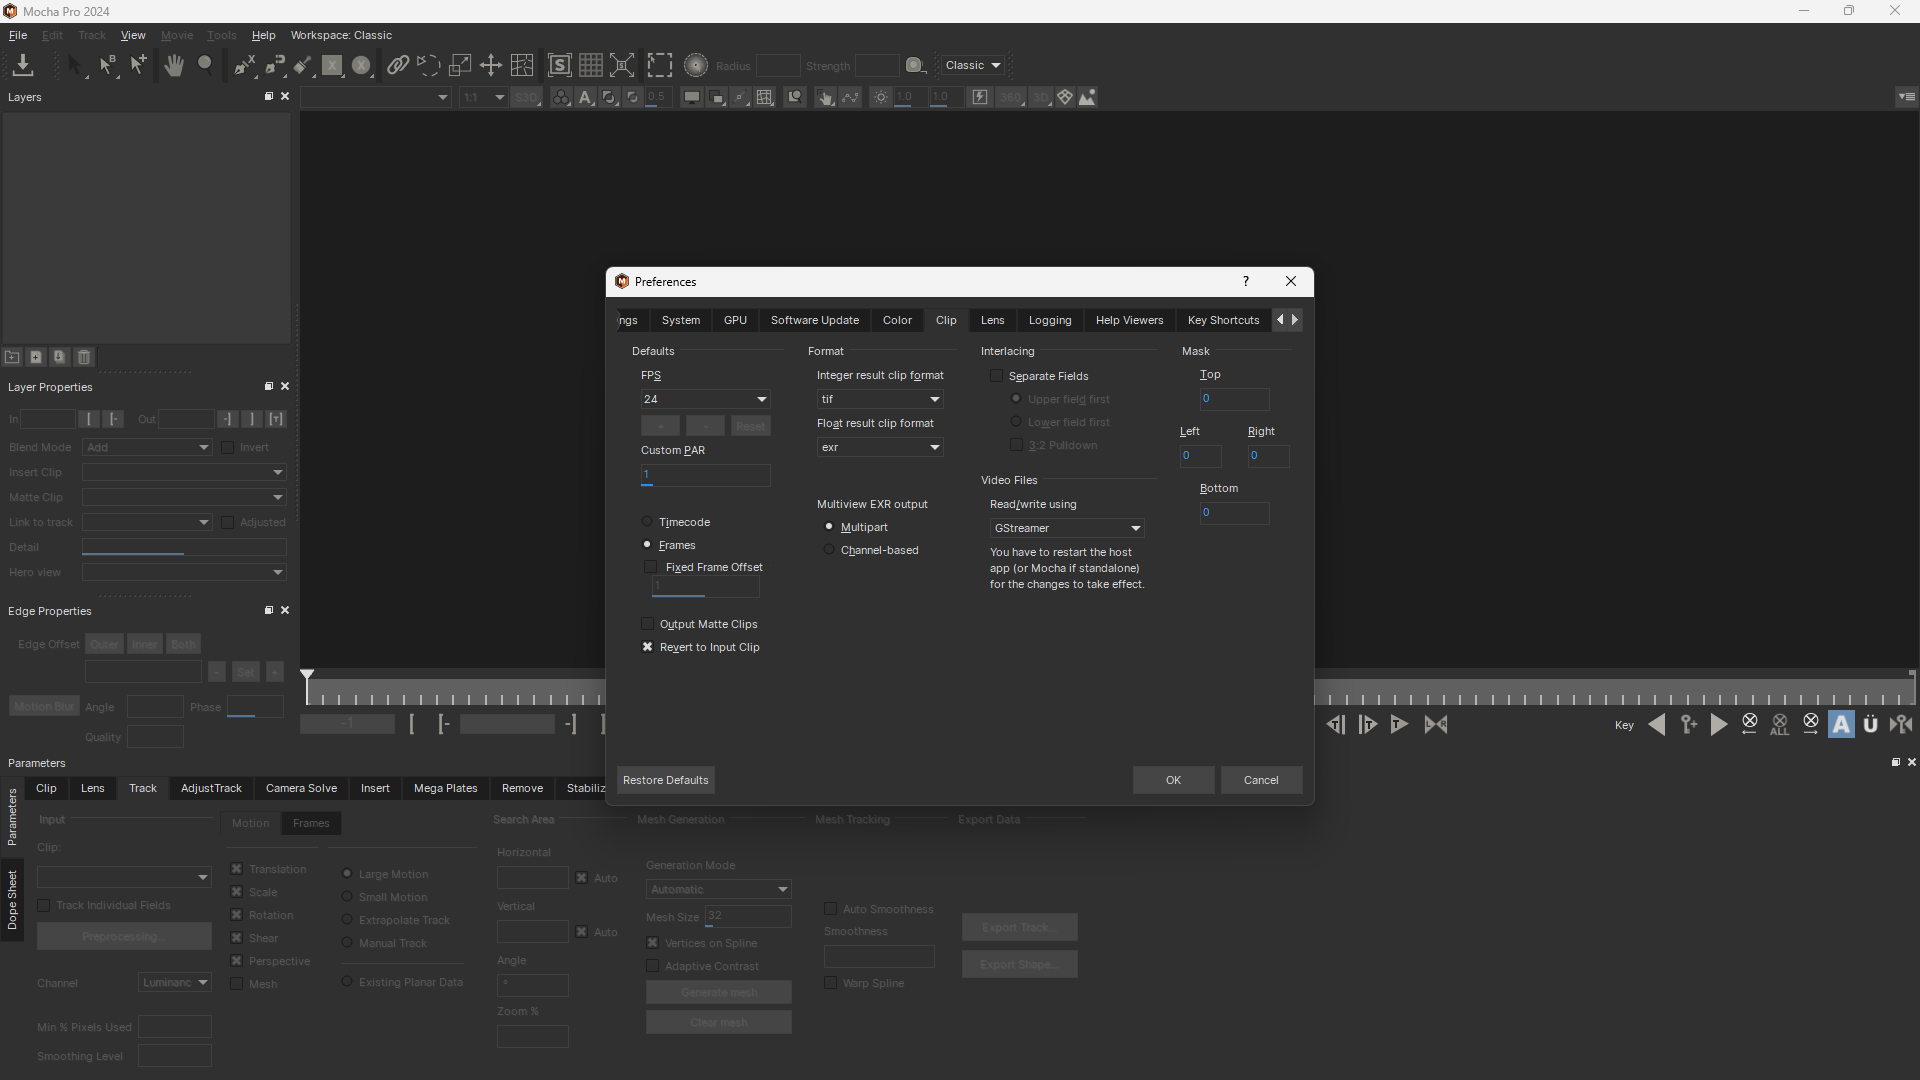Uncheck Revert to Input Clip

tap(648, 647)
